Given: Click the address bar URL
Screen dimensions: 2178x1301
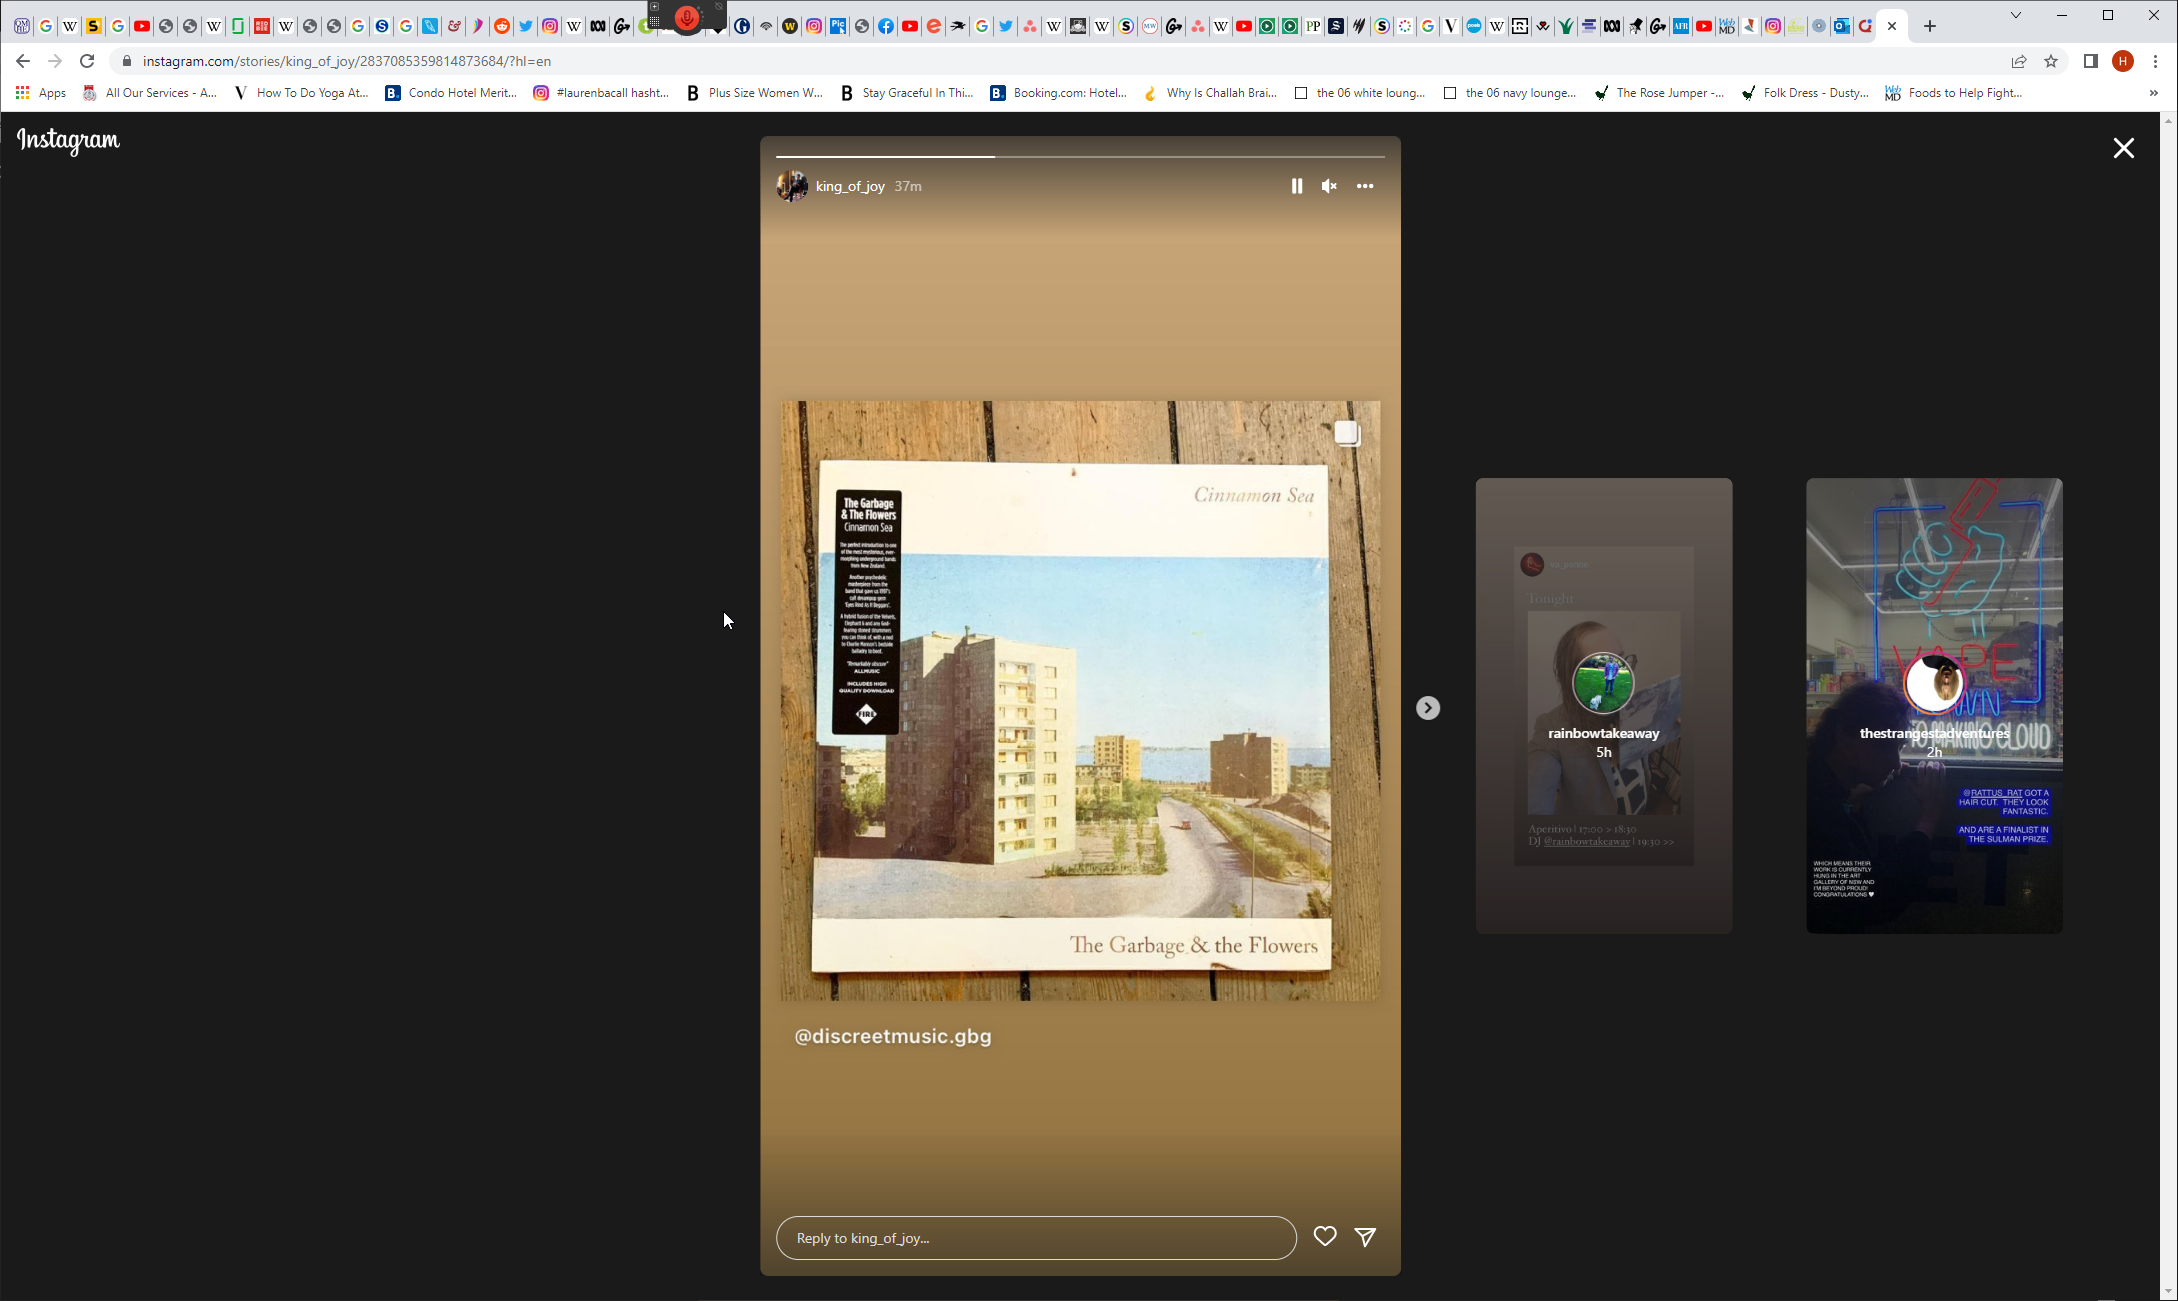Looking at the screenshot, I should click(347, 61).
